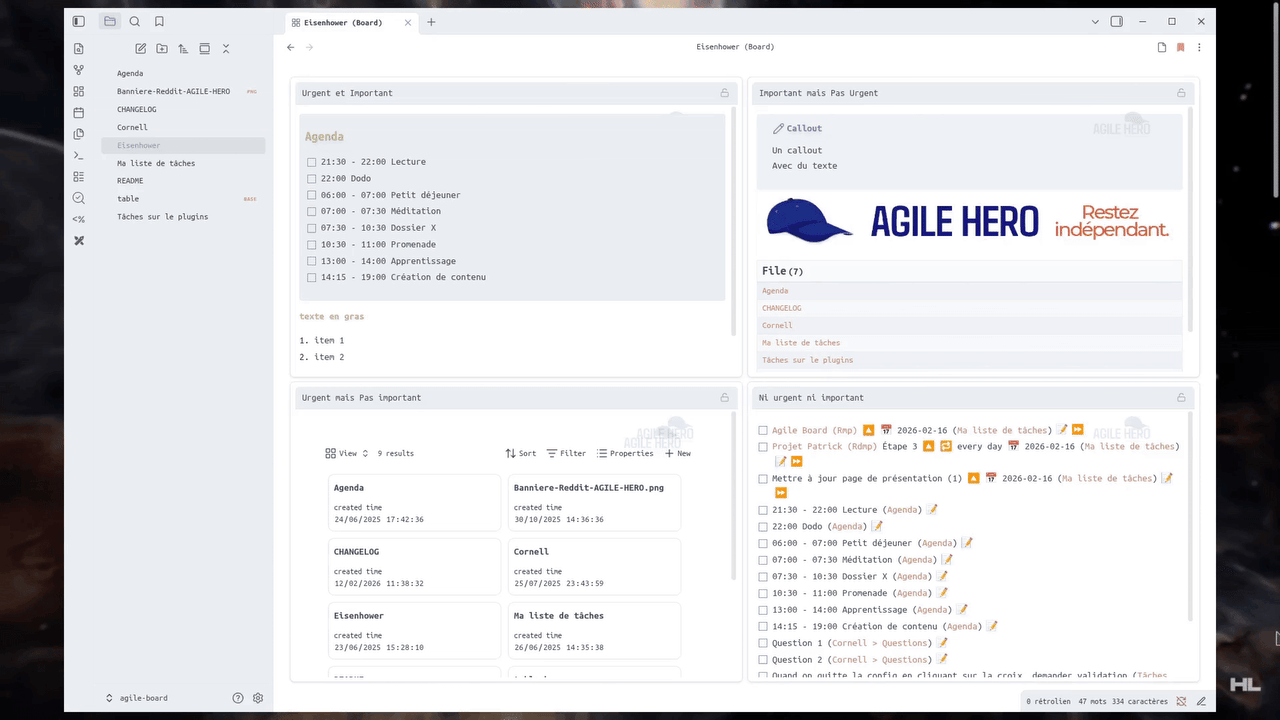Open 'Cornell' link in File list

tap(777, 325)
